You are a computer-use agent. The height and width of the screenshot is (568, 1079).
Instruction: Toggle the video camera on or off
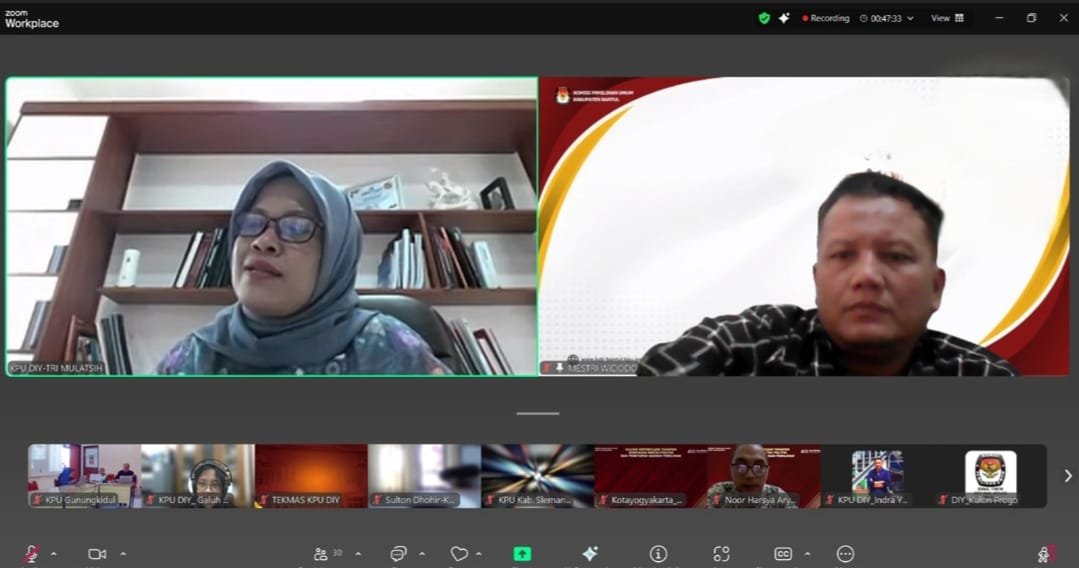97,554
